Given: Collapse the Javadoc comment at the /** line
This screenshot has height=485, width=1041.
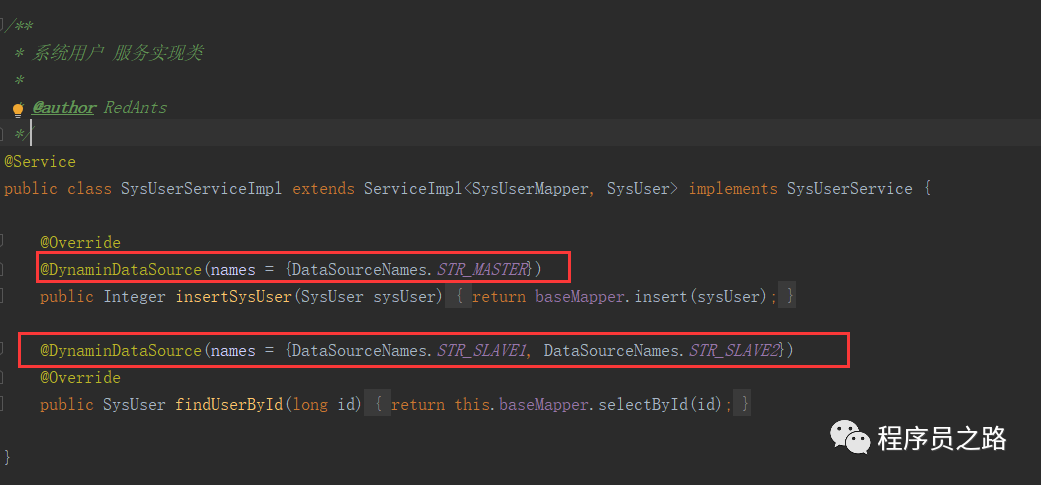Looking at the screenshot, I should (x=3, y=27).
